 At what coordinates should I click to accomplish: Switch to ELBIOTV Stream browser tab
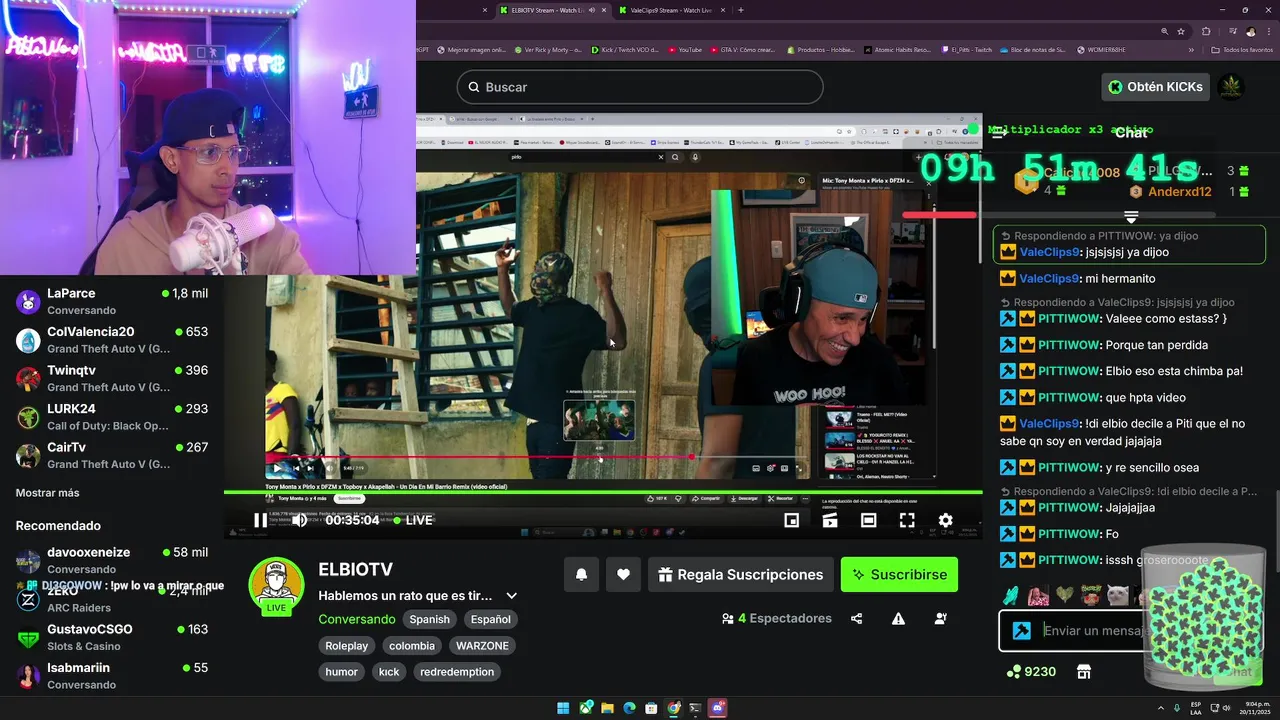(552, 10)
